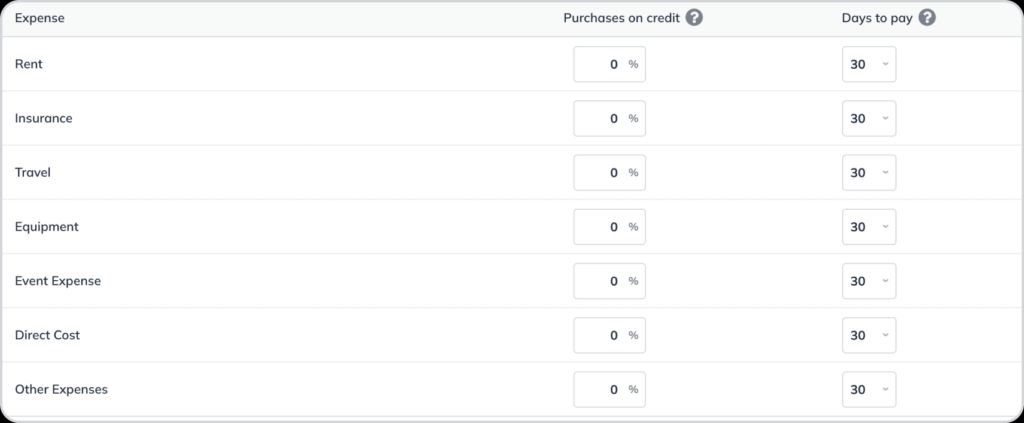Click the Expense column header
1024x423 pixels.
41,17
